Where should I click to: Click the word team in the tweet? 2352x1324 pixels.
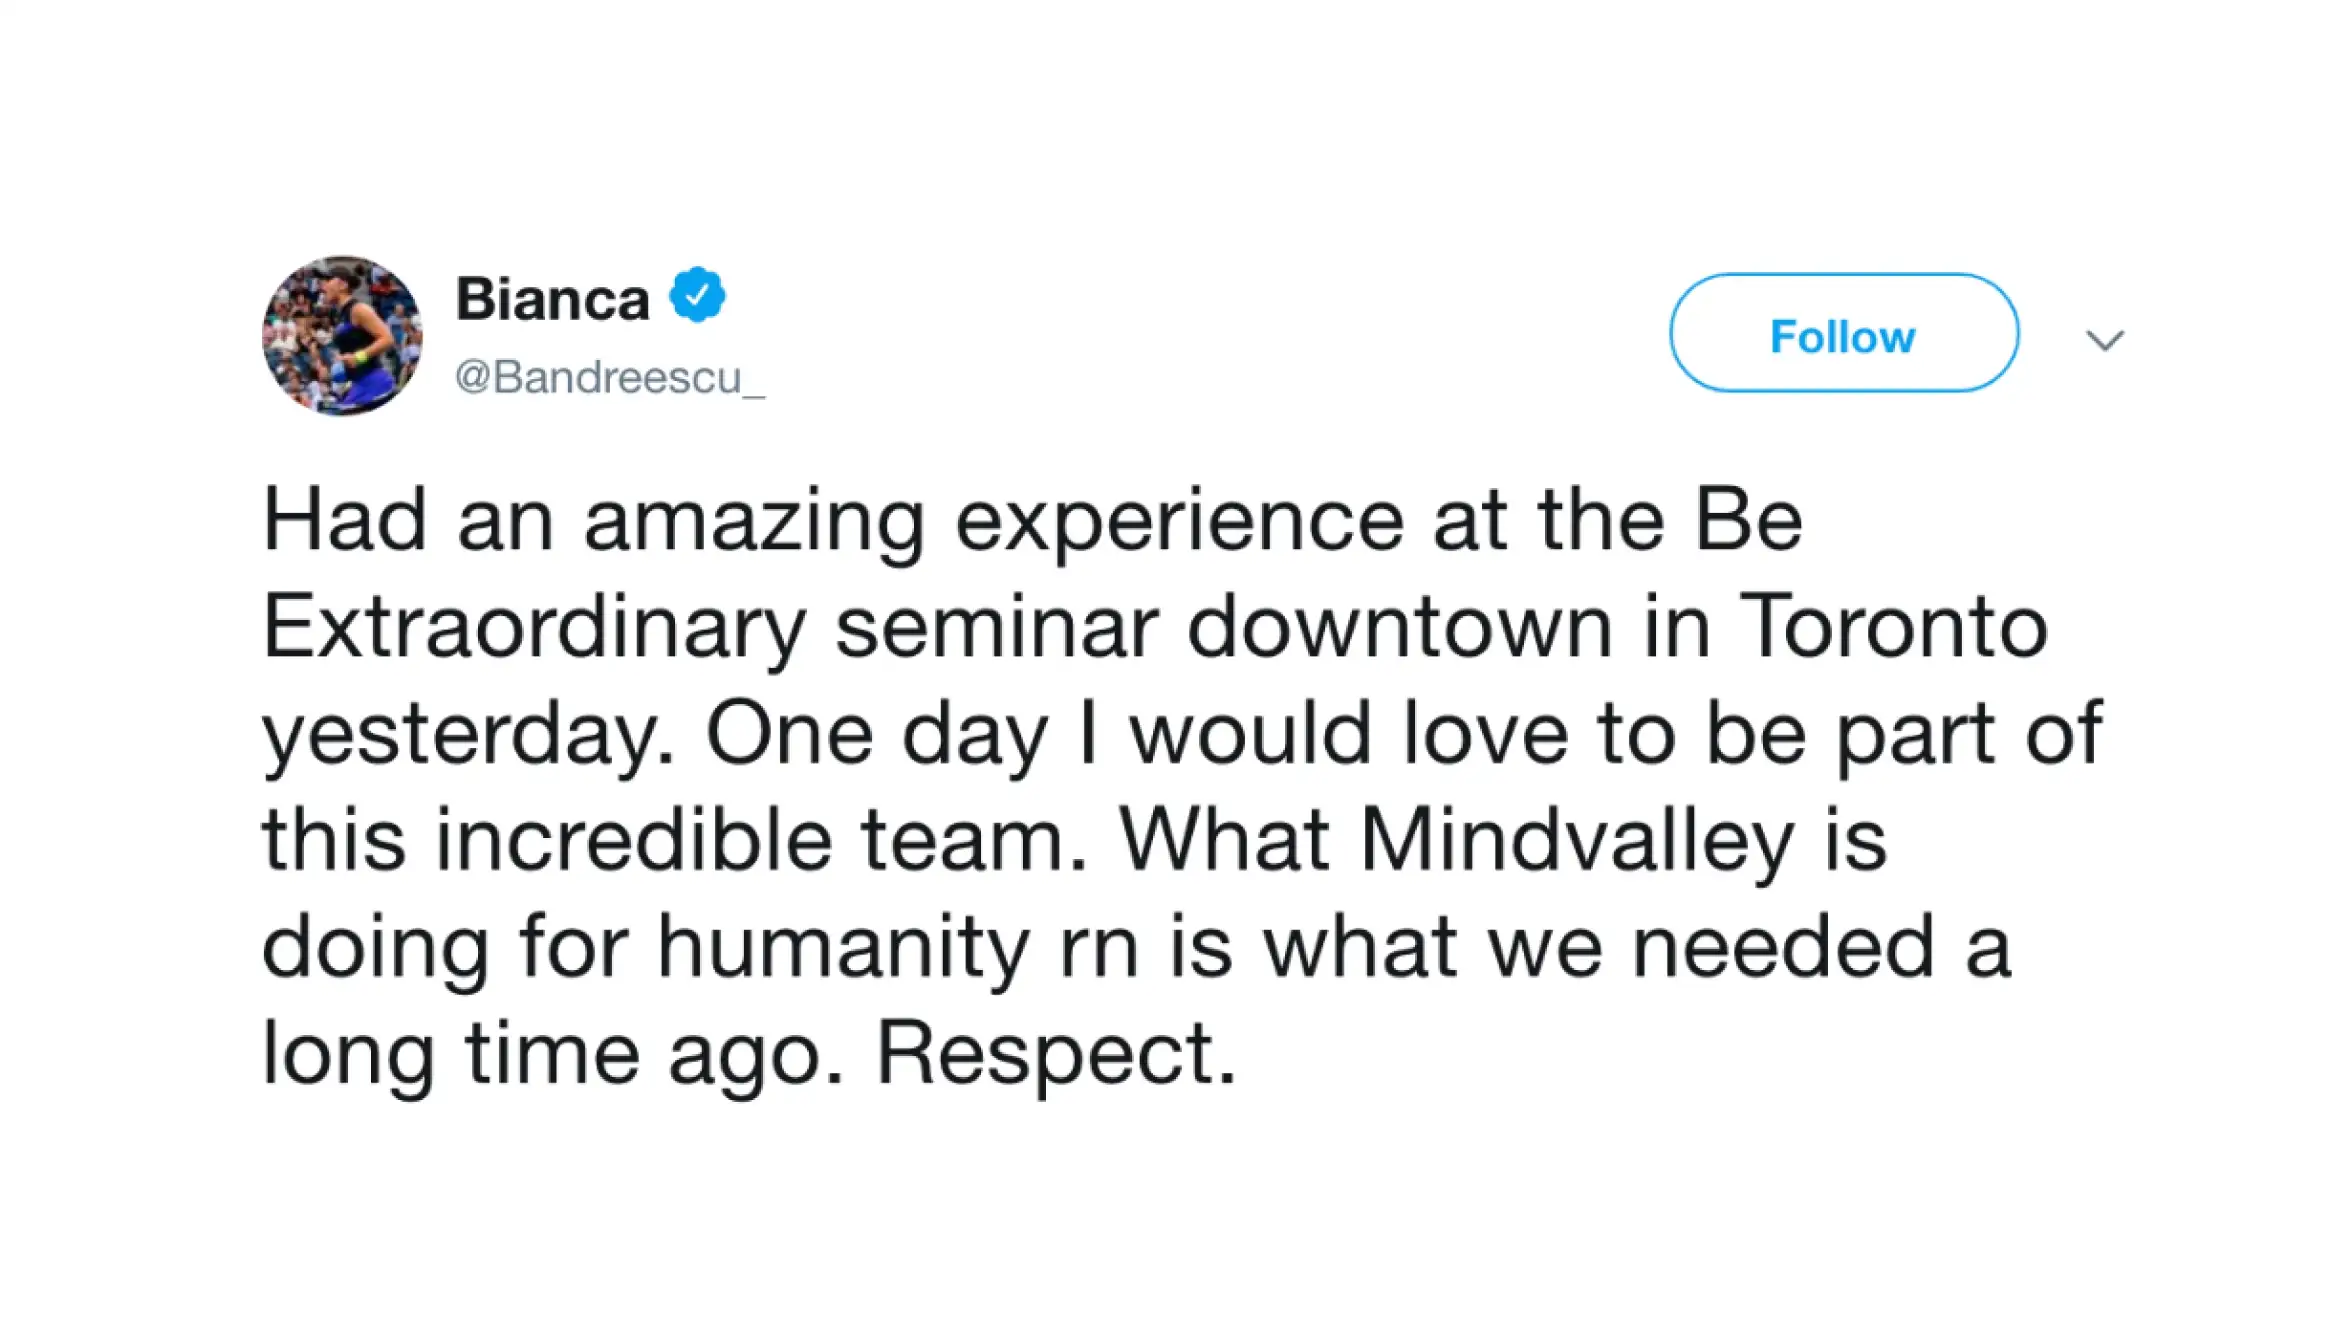coord(974,840)
